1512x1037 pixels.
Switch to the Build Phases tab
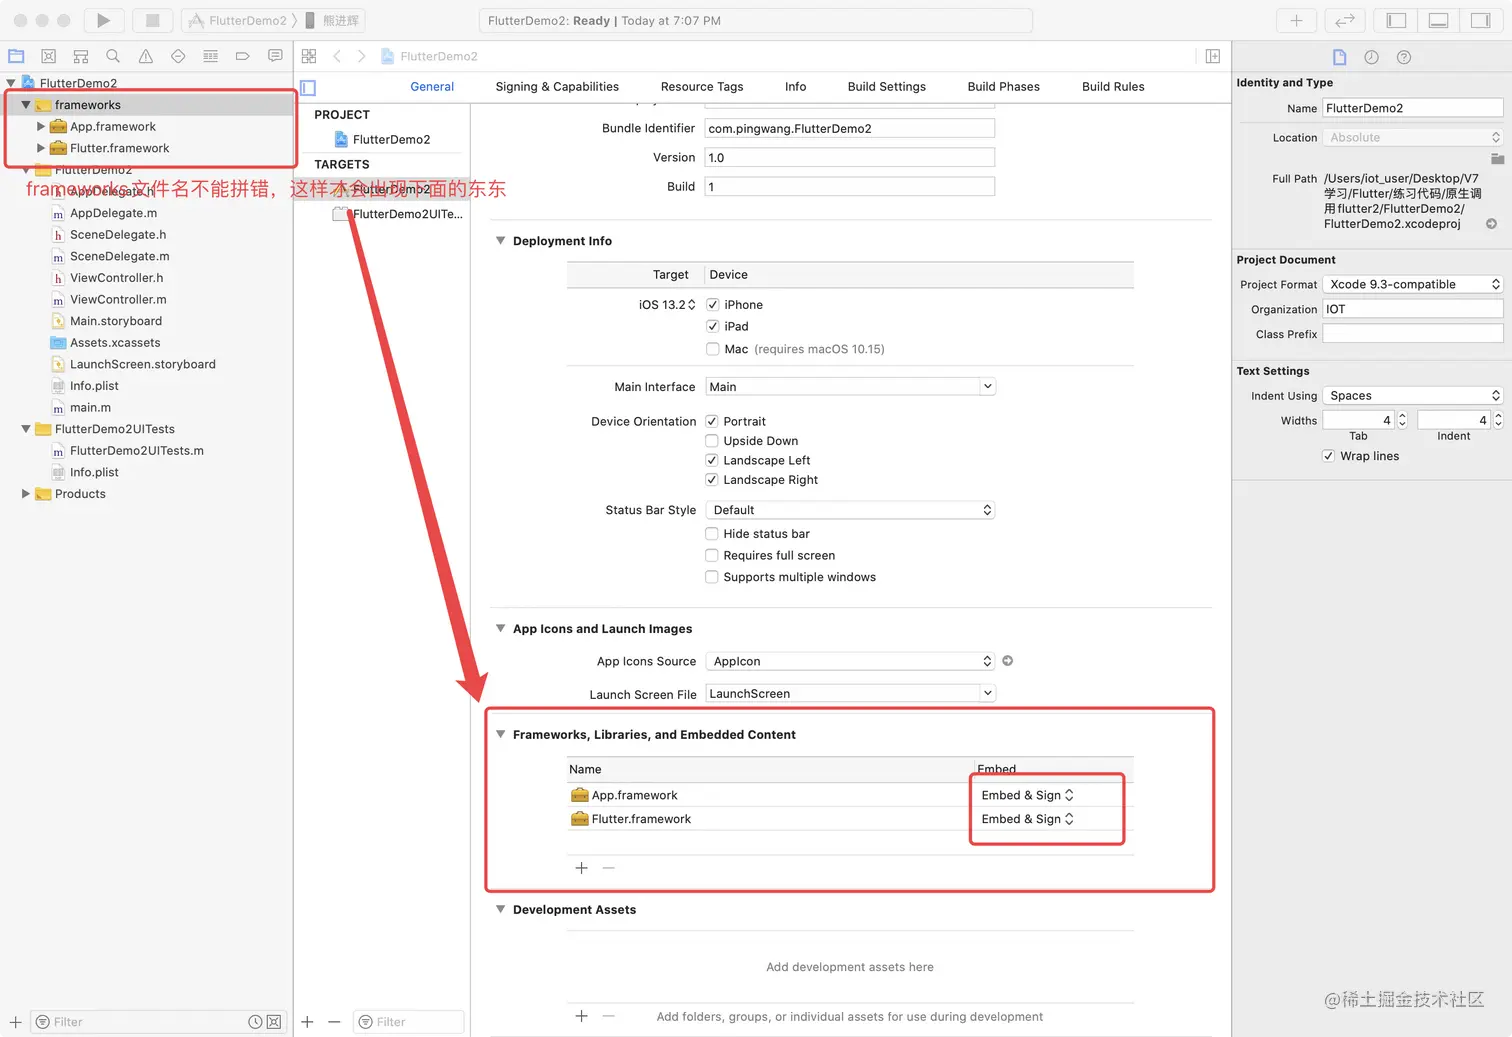[x=1004, y=87]
